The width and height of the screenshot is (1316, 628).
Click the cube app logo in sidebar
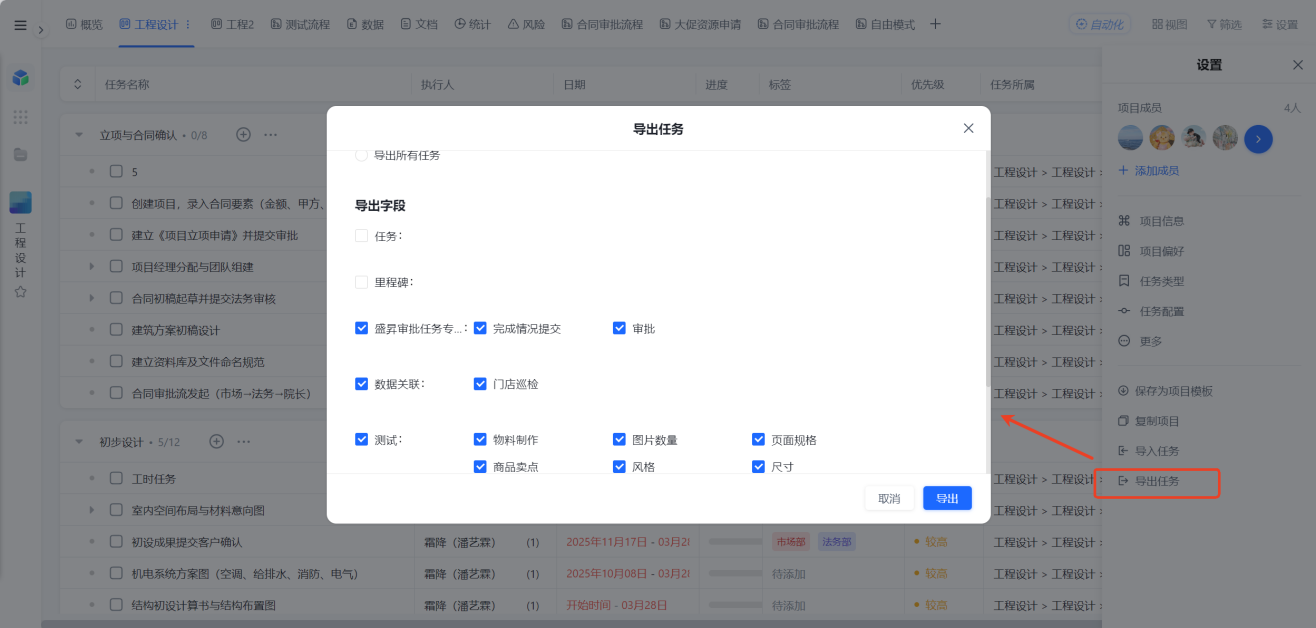coord(20,77)
